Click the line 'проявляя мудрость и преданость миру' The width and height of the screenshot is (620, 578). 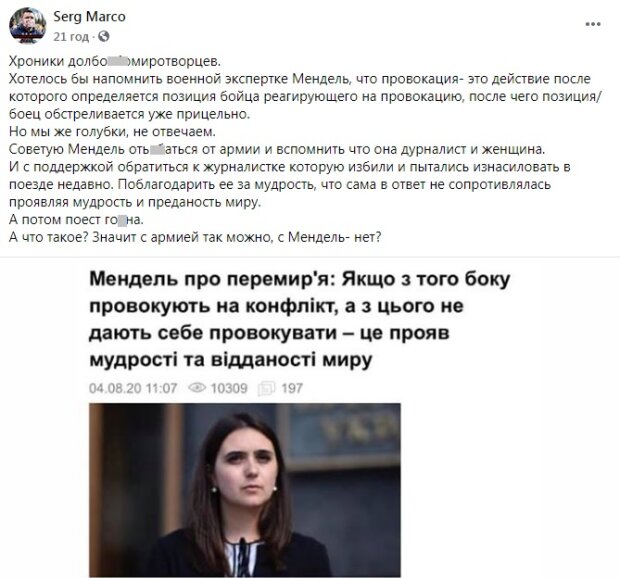135,202
